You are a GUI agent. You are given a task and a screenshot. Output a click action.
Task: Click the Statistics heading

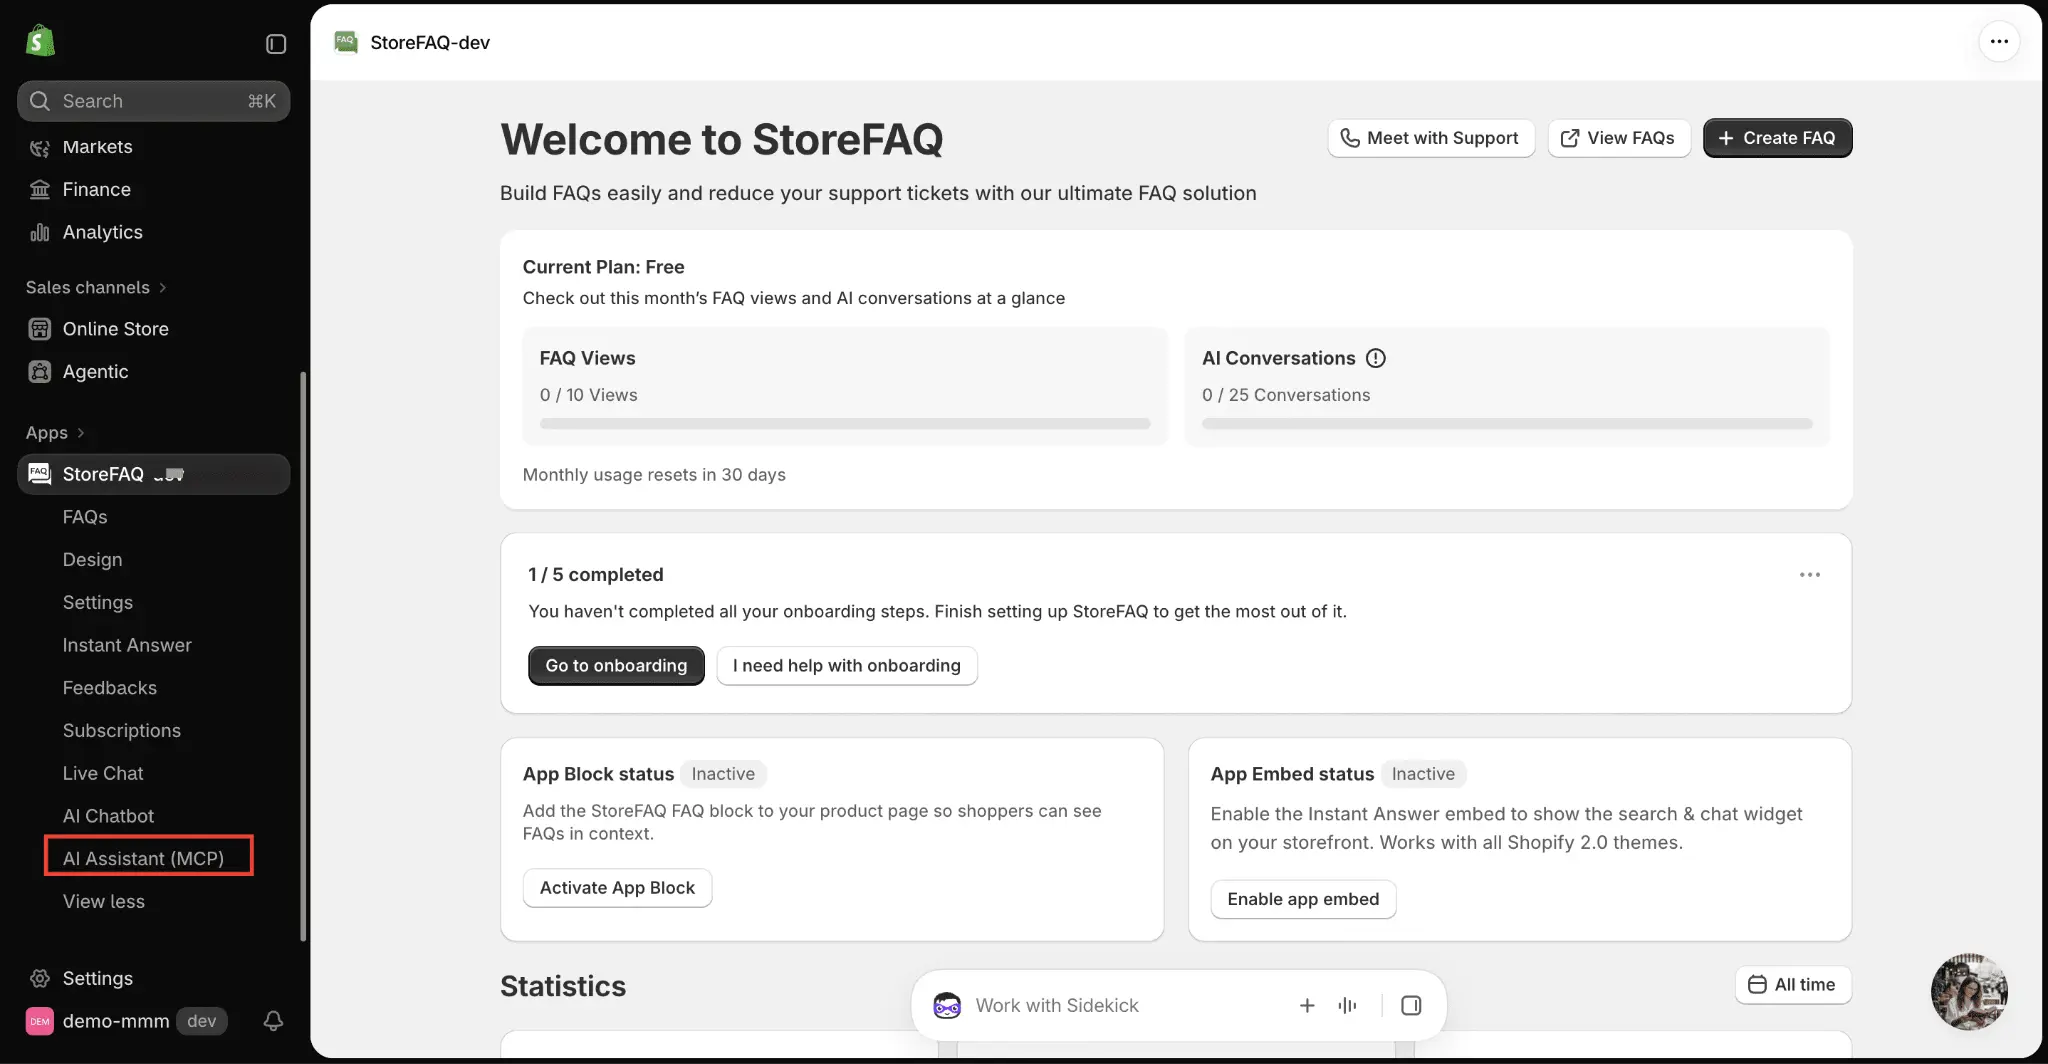[x=563, y=986]
